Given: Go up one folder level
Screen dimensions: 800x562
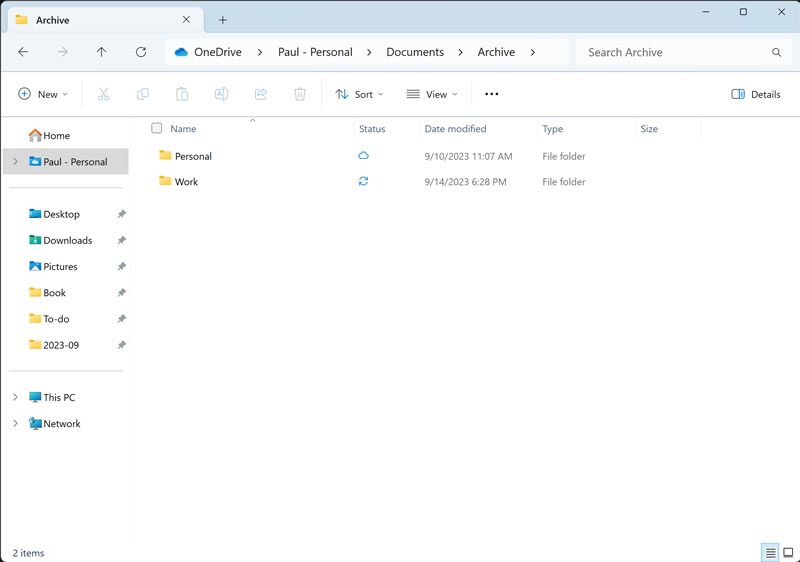Looking at the screenshot, I should (x=101, y=52).
